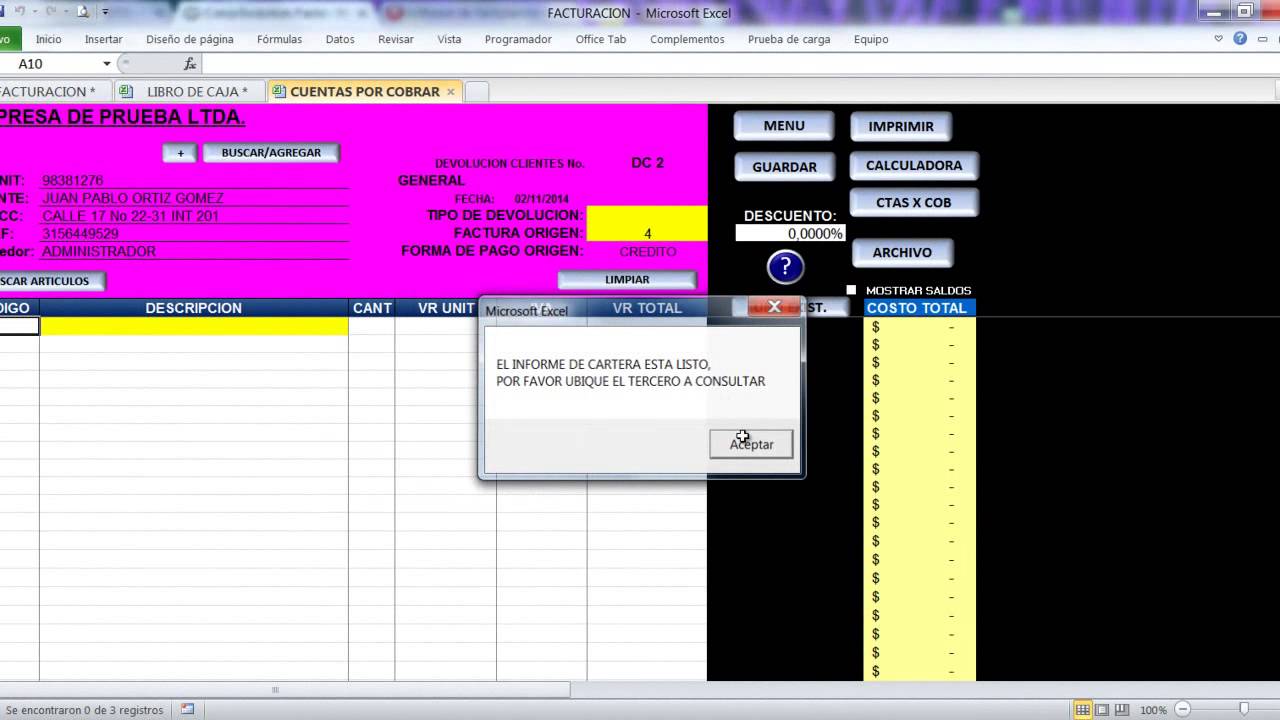Click Undo in the Quick Access Toolbar
This screenshot has height=720, width=1280.
point(19,12)
